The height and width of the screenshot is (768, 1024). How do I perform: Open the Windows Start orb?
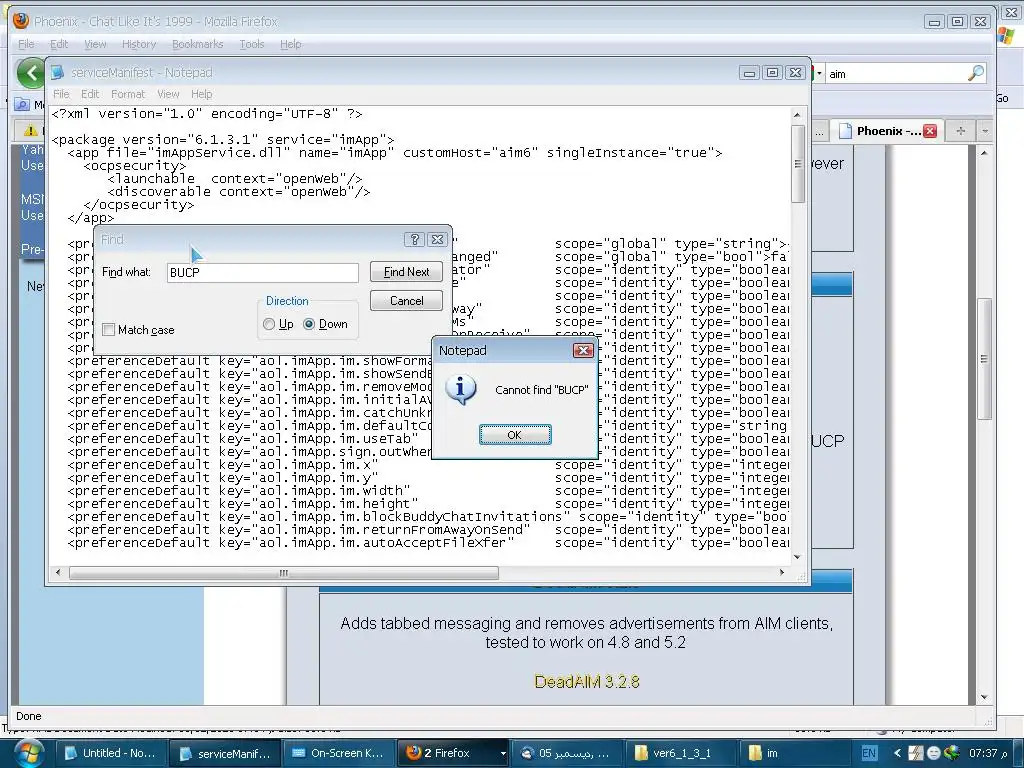pyautogui.click(x=29, y=753)
